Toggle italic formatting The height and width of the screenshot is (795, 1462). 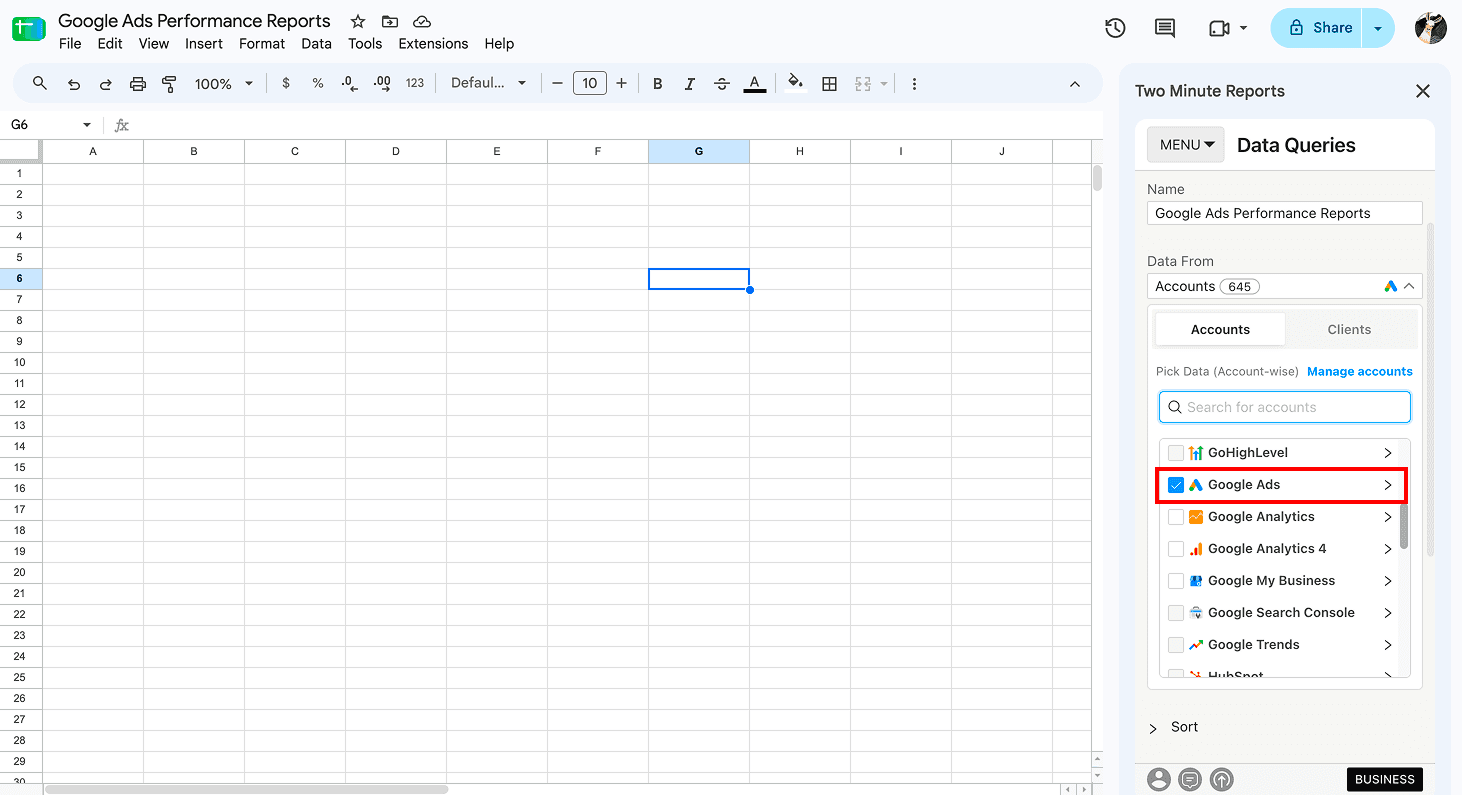(690, 84)
